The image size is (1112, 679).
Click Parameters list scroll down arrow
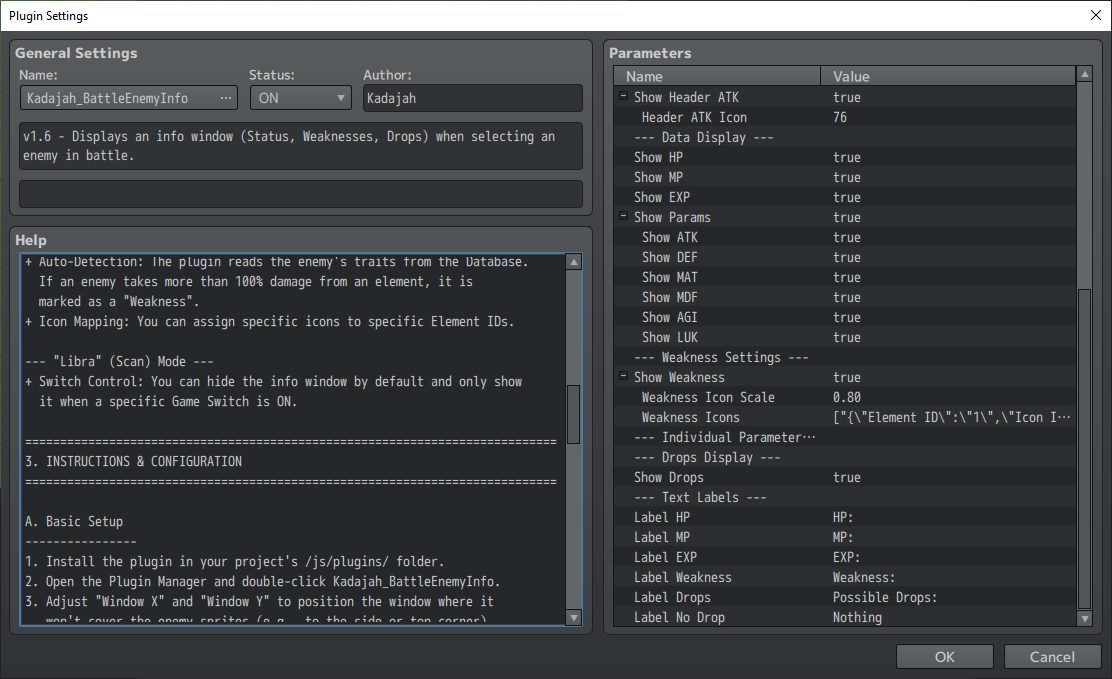1084,618
